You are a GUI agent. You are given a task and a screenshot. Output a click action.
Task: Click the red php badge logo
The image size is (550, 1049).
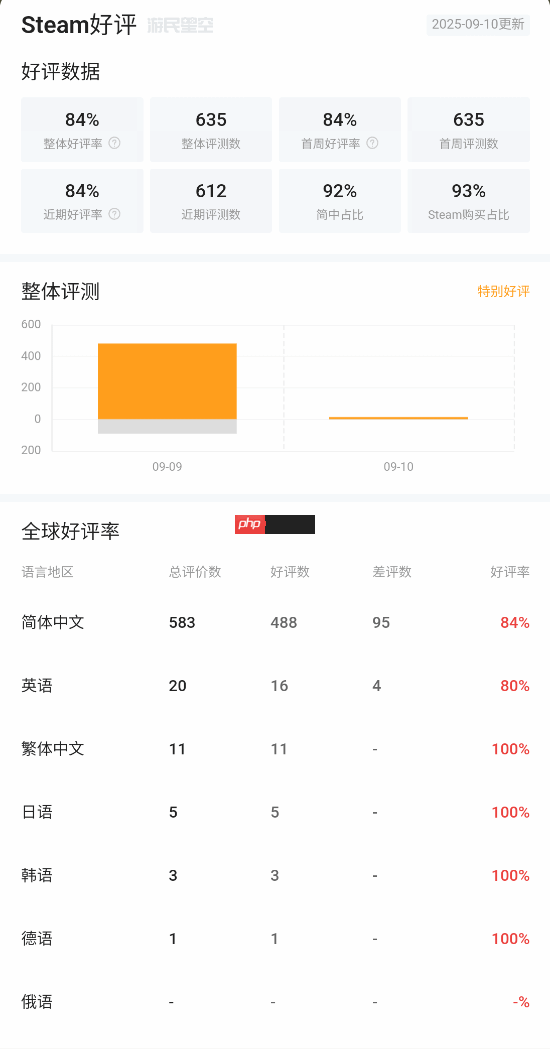[x=250, y=524]
